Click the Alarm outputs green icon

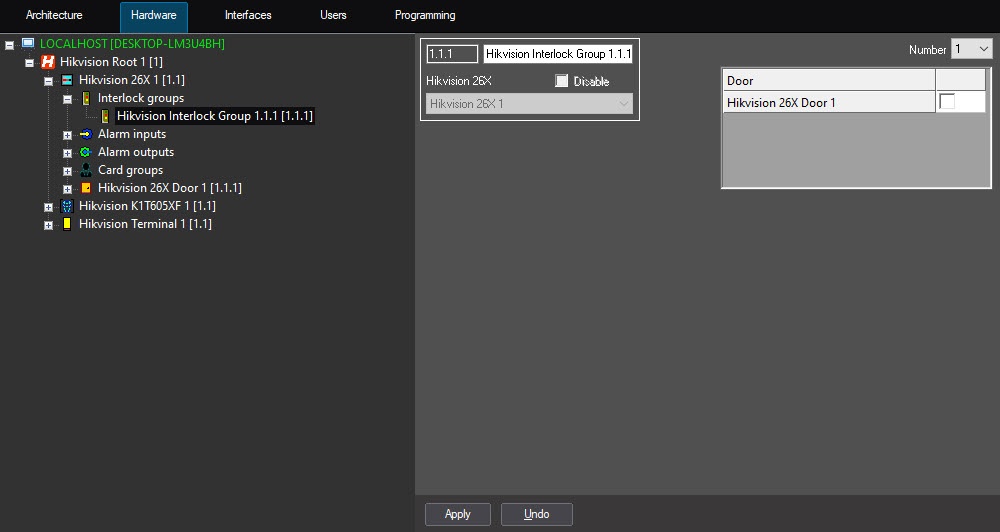(x=85, y=152)
